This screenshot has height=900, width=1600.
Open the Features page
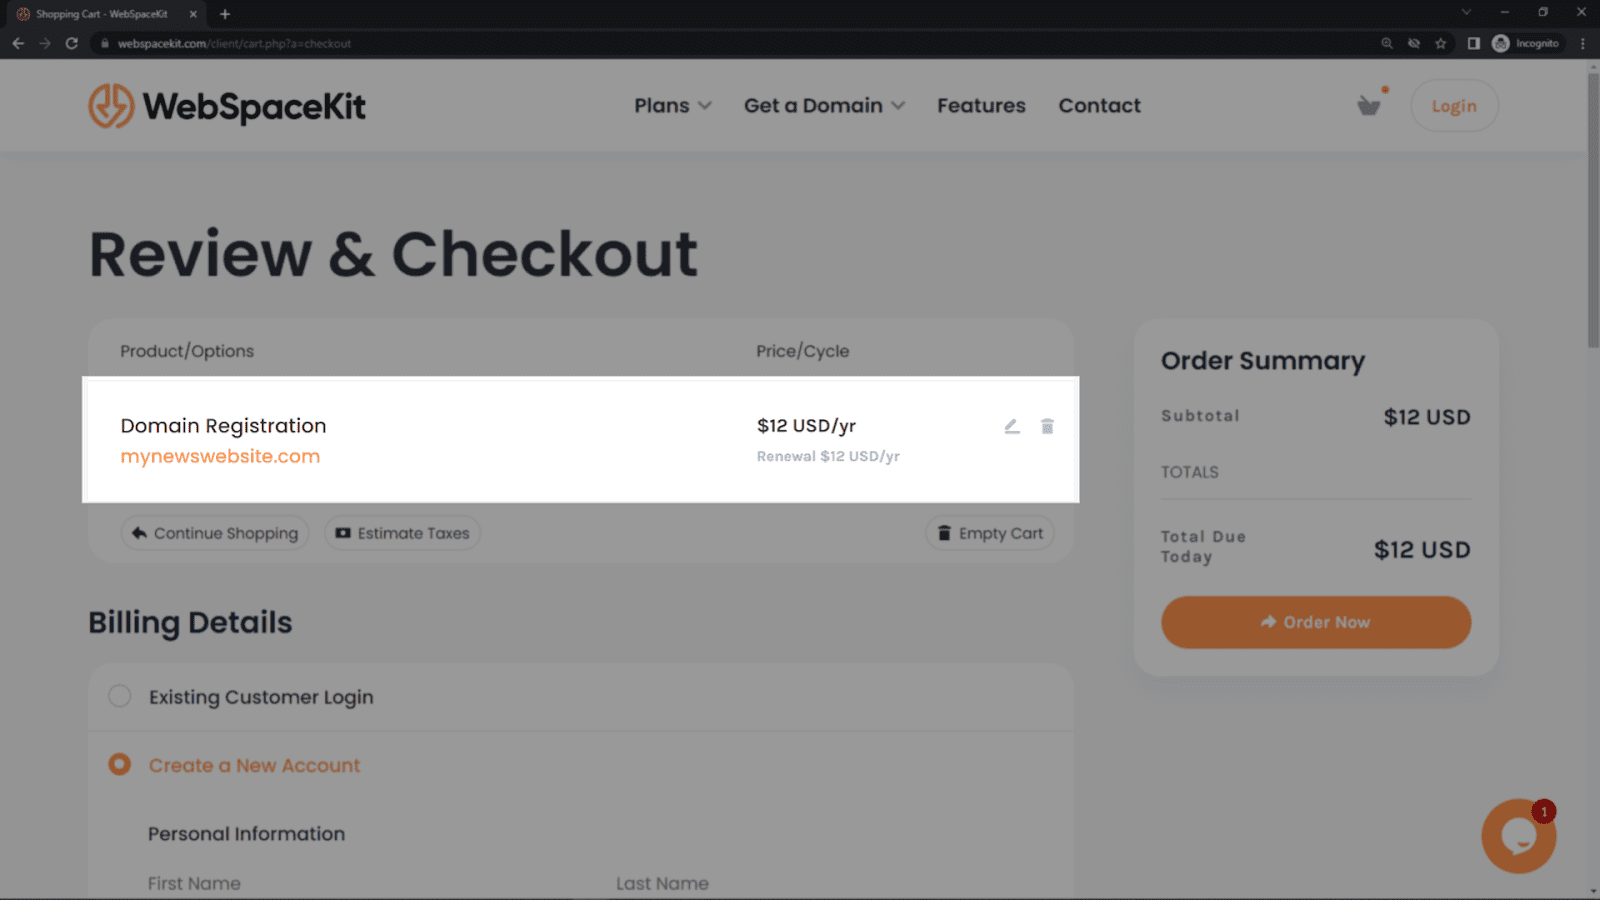tap(981, 106)
